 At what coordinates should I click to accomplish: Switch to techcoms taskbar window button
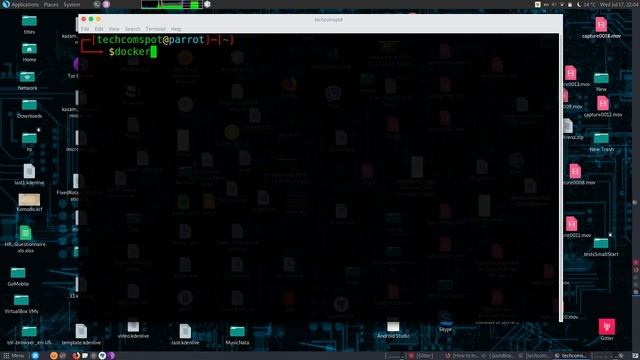(x=571, y=356)
